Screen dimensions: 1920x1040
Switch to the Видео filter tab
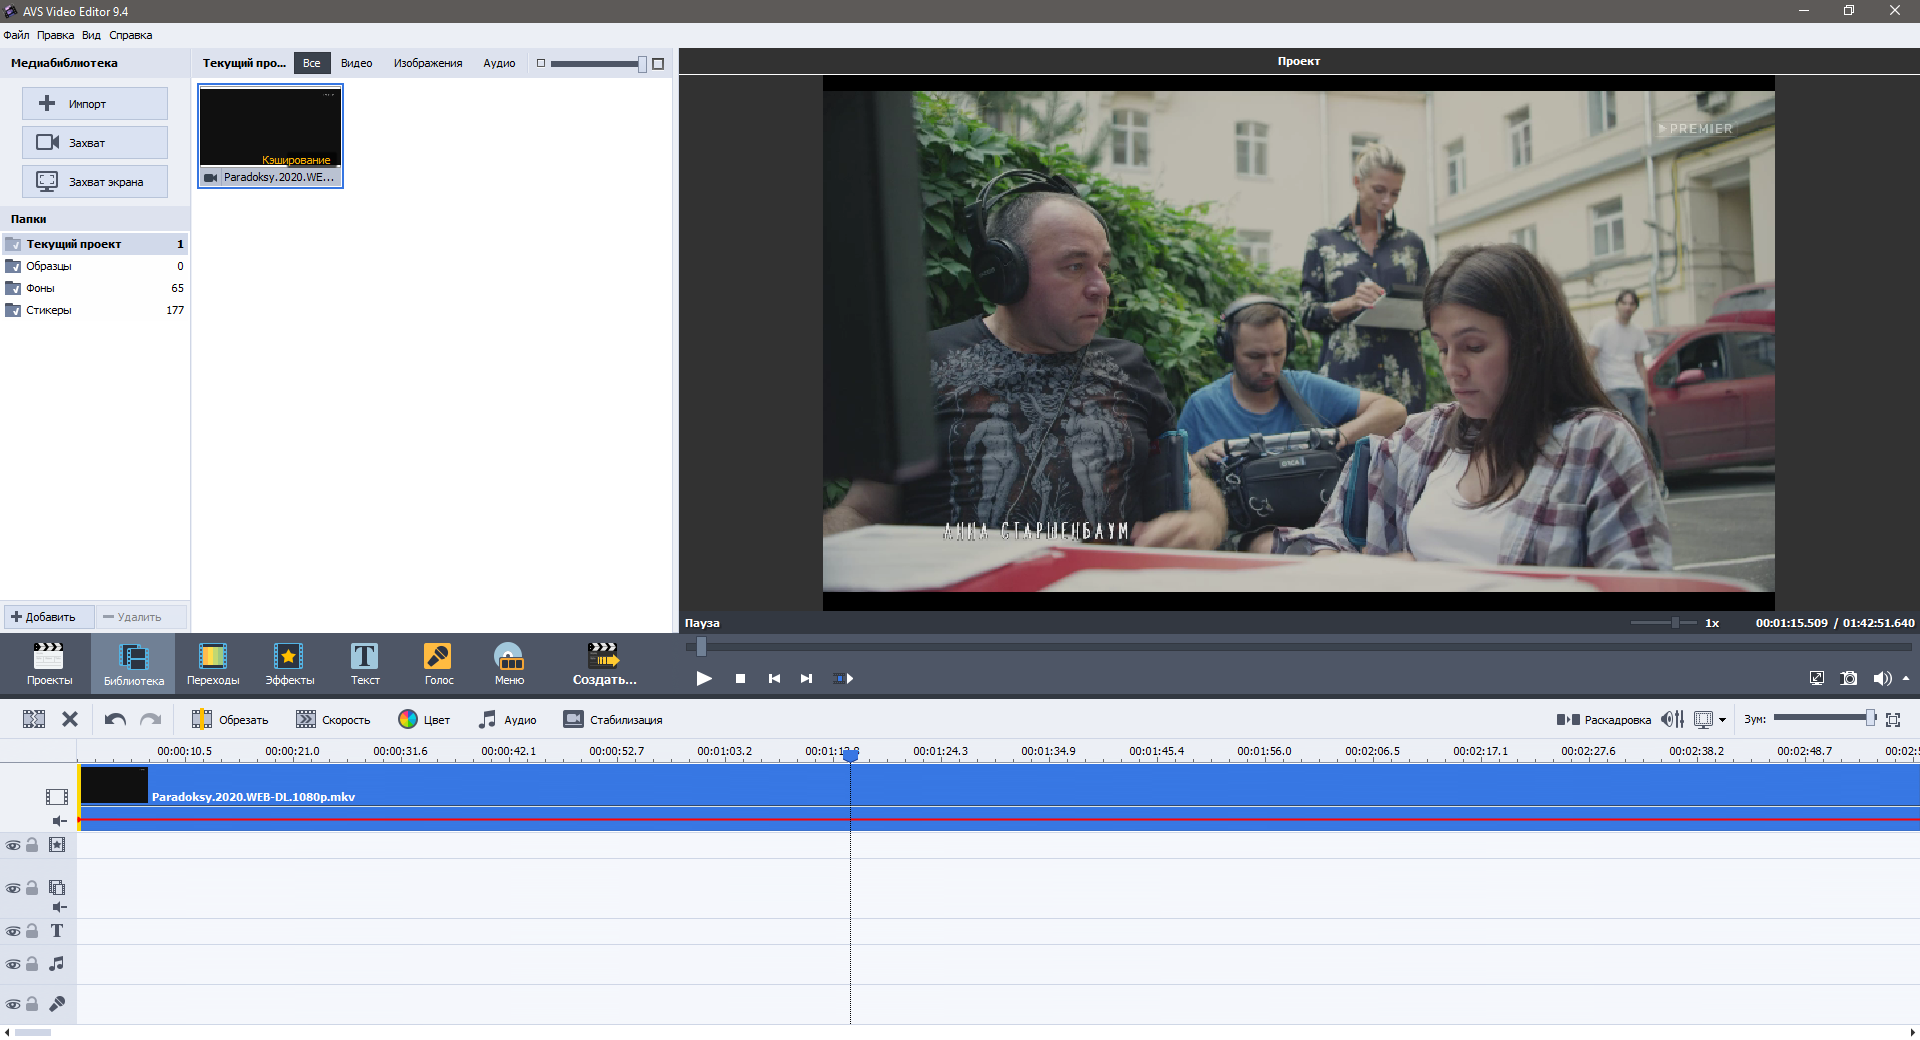coord(356,63)
